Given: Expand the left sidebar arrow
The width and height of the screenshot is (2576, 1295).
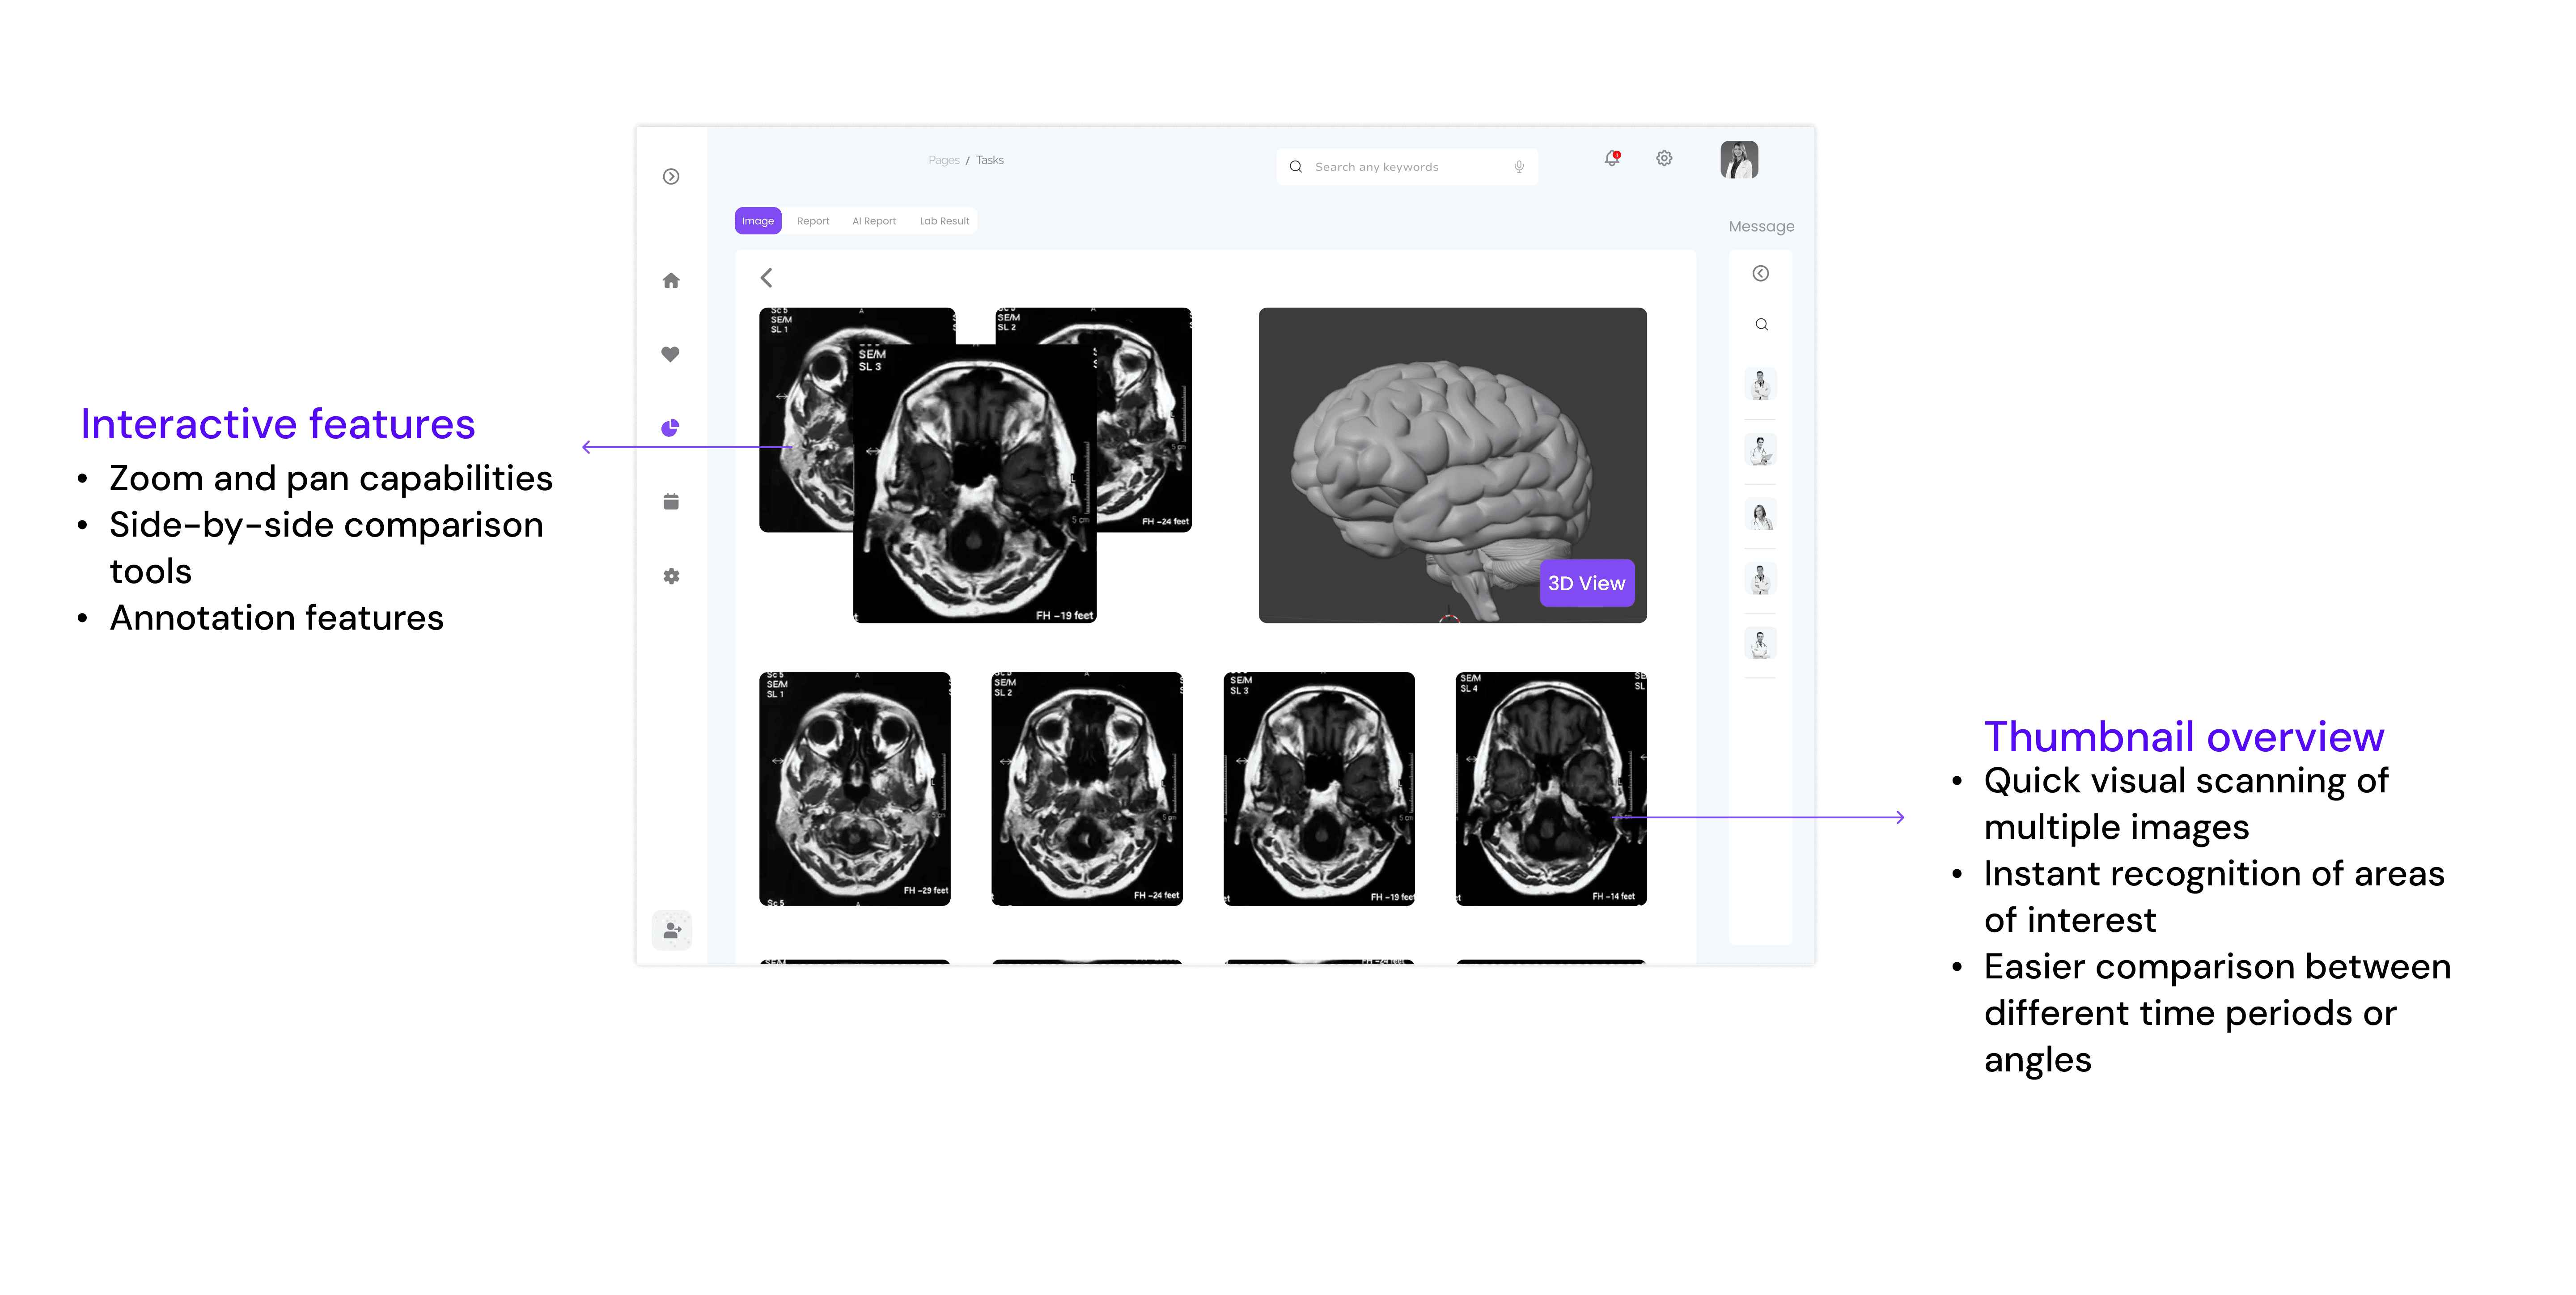Looking at the screenshot, I should point(671,177).
